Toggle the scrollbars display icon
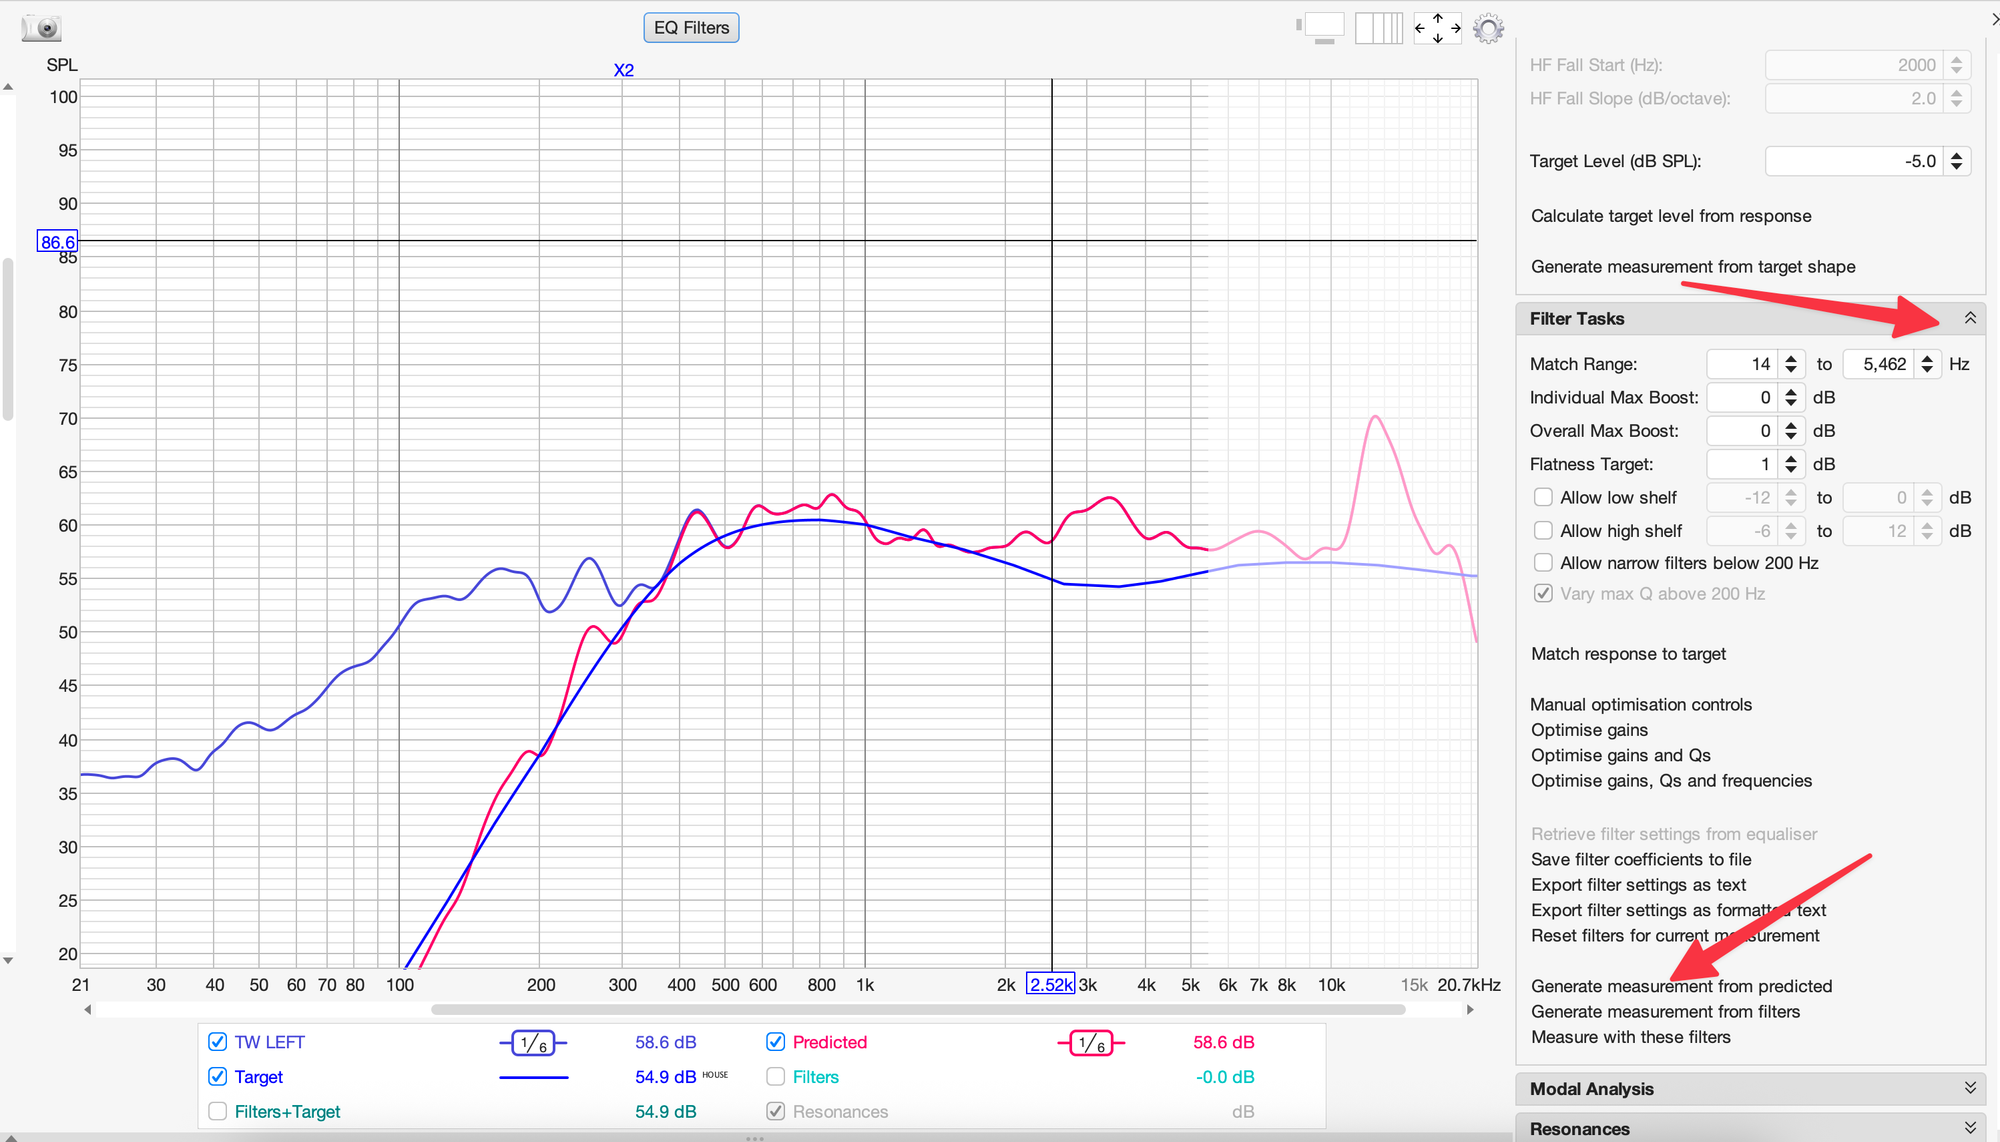2000x1142 pixels. point(1321,28)
